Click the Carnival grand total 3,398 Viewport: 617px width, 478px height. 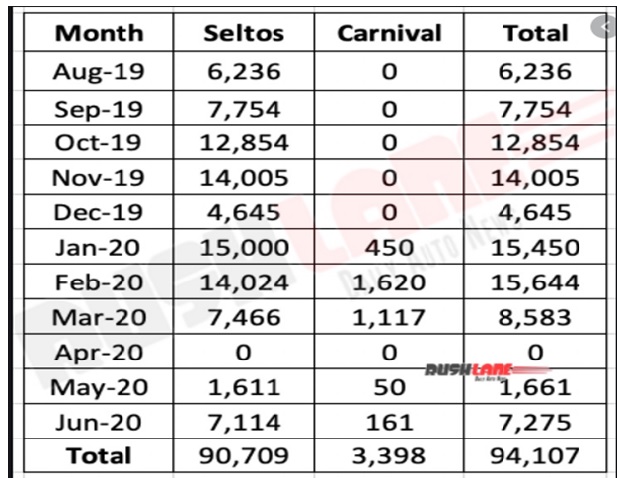click(x=389, y=456)
